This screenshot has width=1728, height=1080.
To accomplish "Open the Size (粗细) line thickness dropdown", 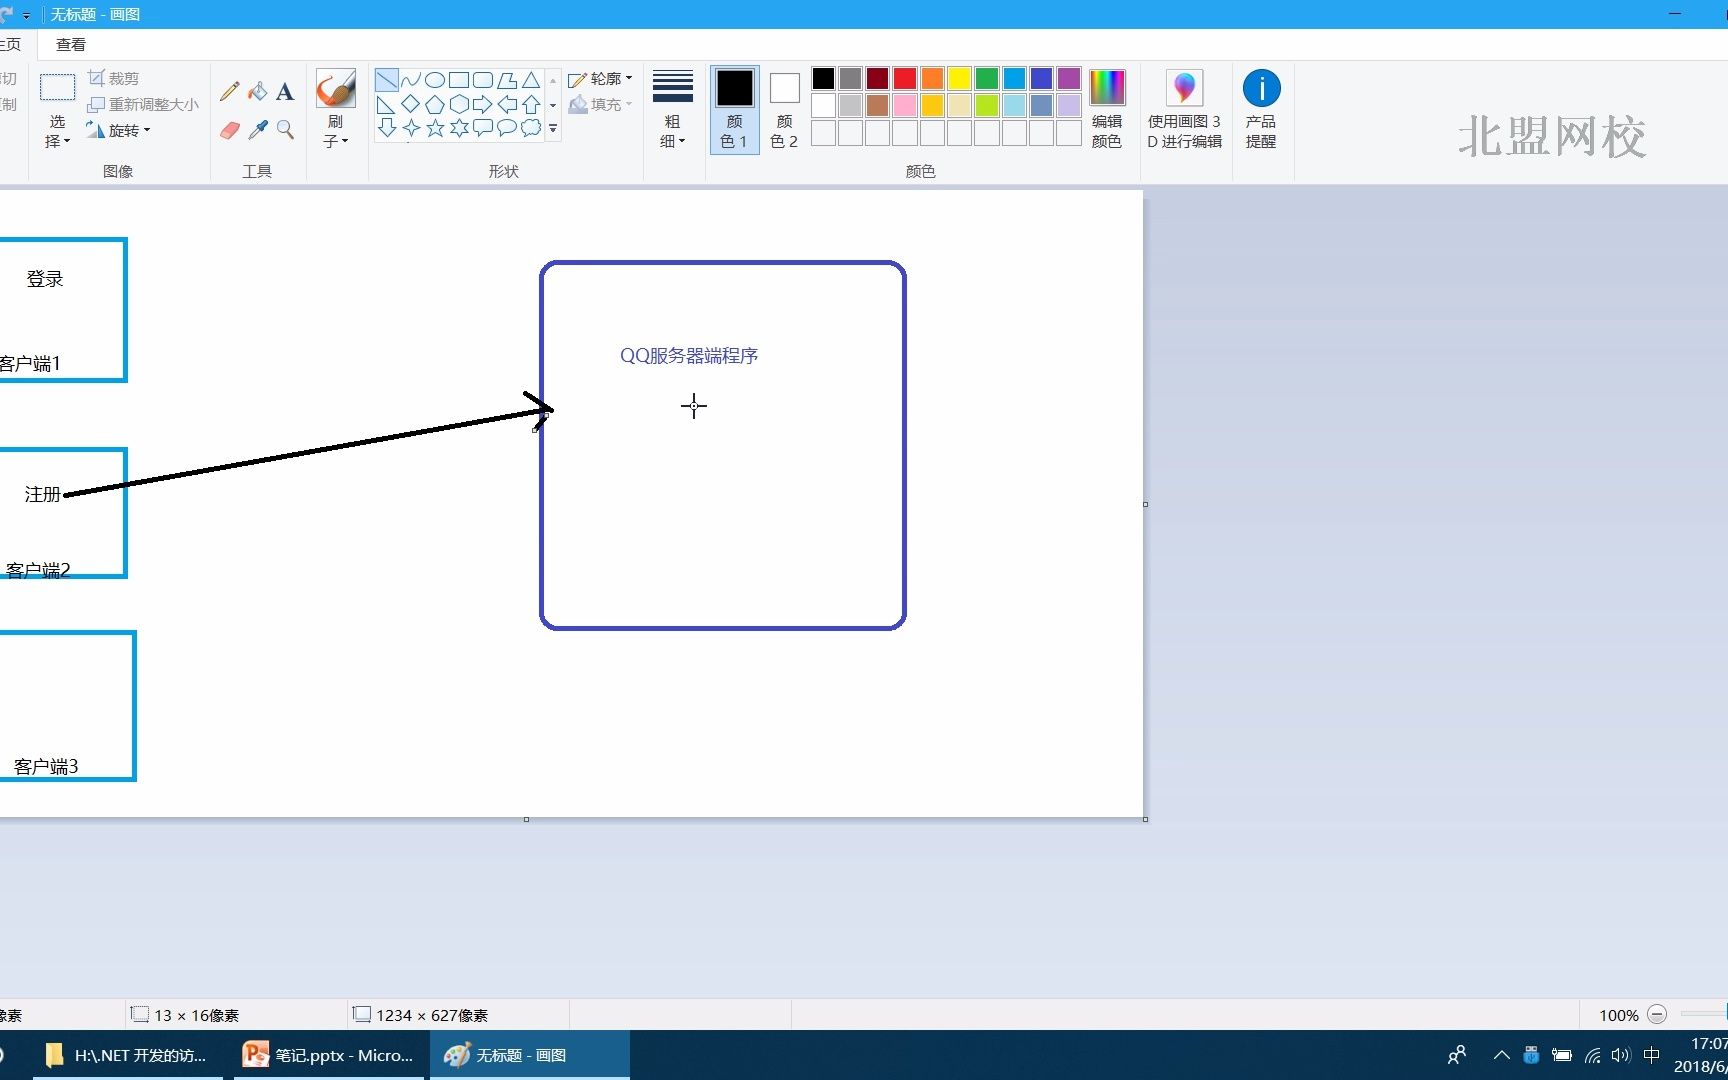I will [x=673, y=109].
